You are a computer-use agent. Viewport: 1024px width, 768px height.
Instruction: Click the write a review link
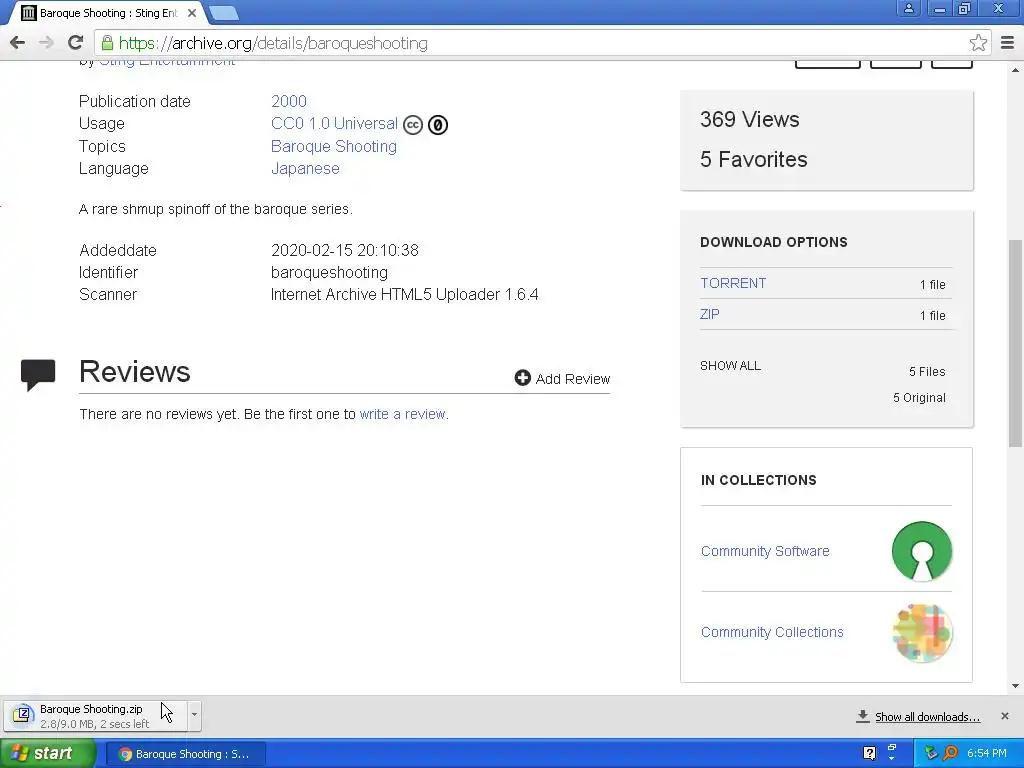click(x=404, y=414)
